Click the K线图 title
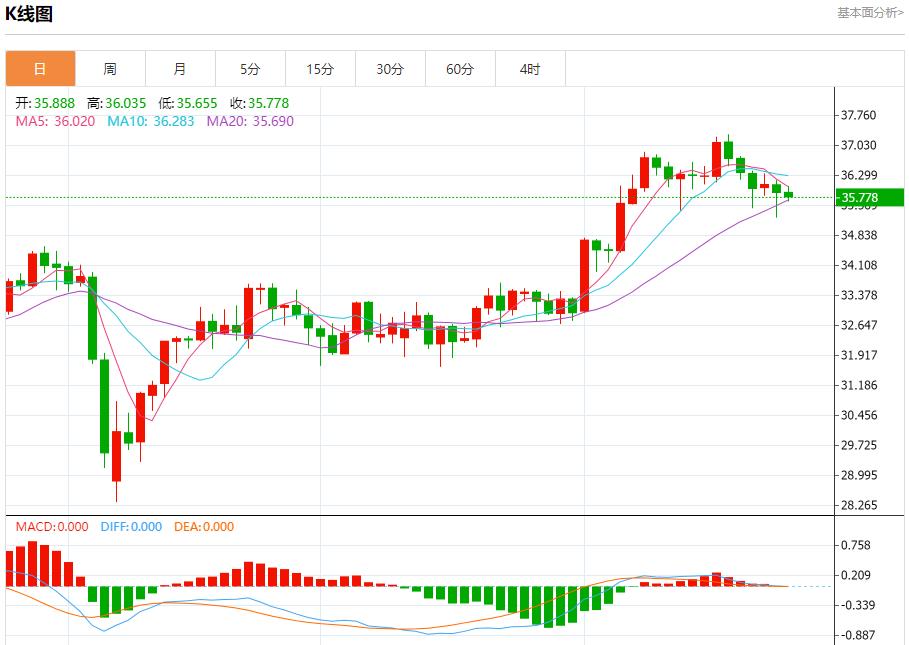909x645 pixels. point(29,13)
